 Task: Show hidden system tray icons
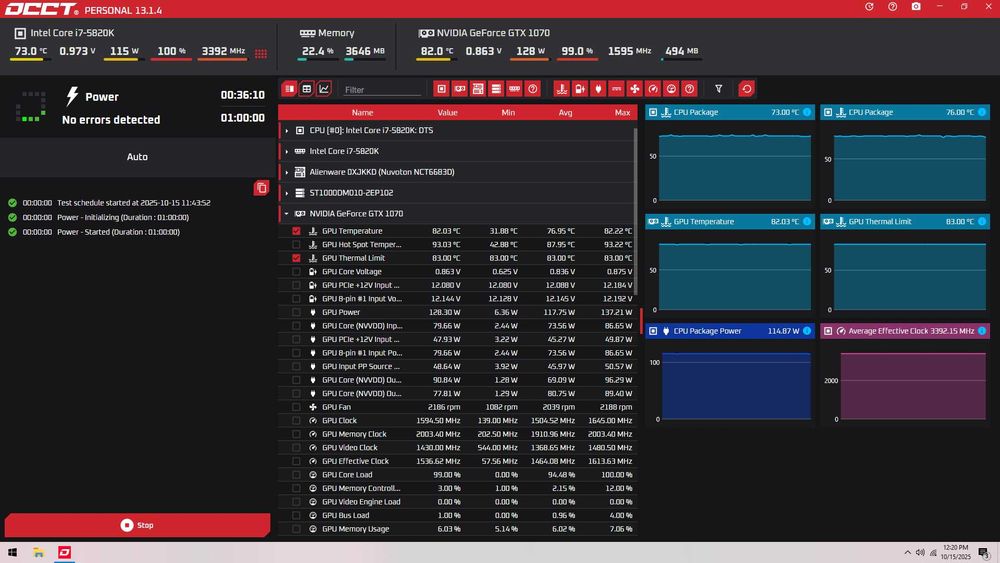[x=908, y=553]
